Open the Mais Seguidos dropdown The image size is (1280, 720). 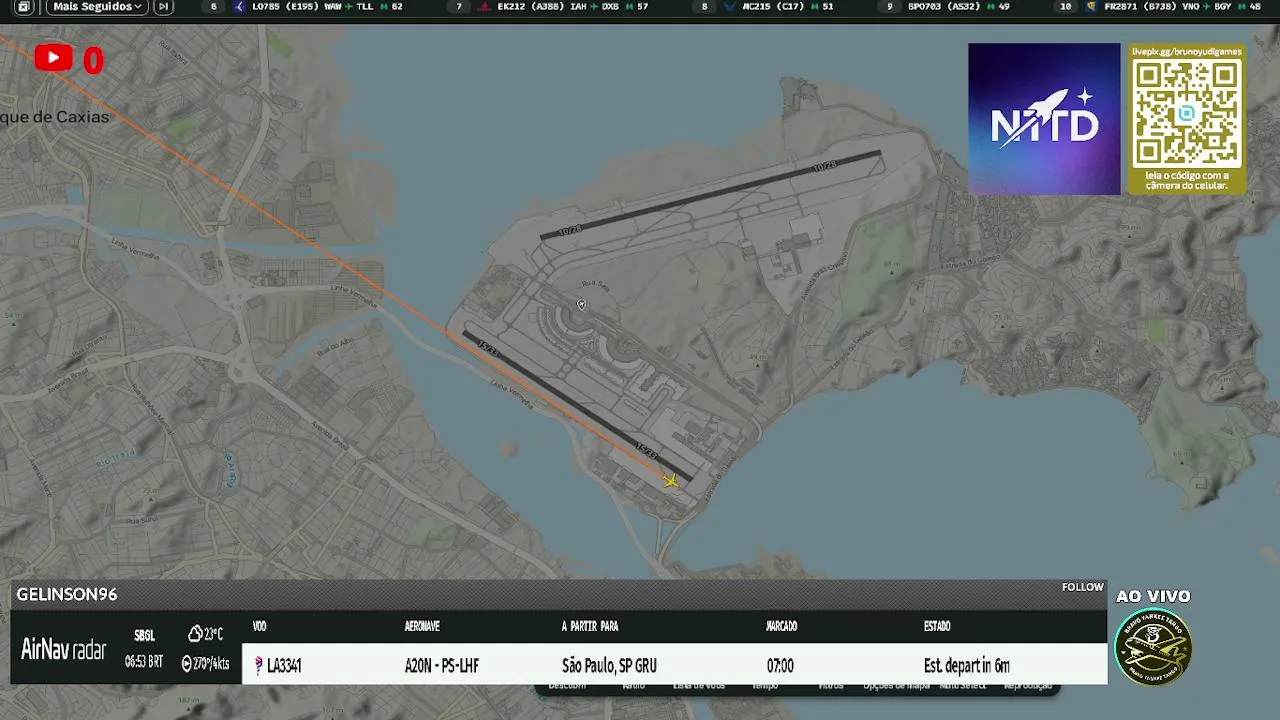coord(97,7)
